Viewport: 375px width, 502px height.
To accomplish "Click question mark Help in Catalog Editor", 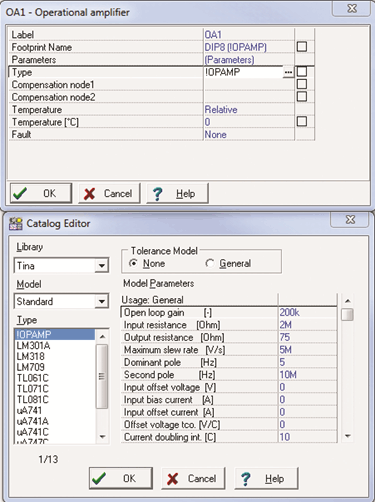I will tap(266, 478).
